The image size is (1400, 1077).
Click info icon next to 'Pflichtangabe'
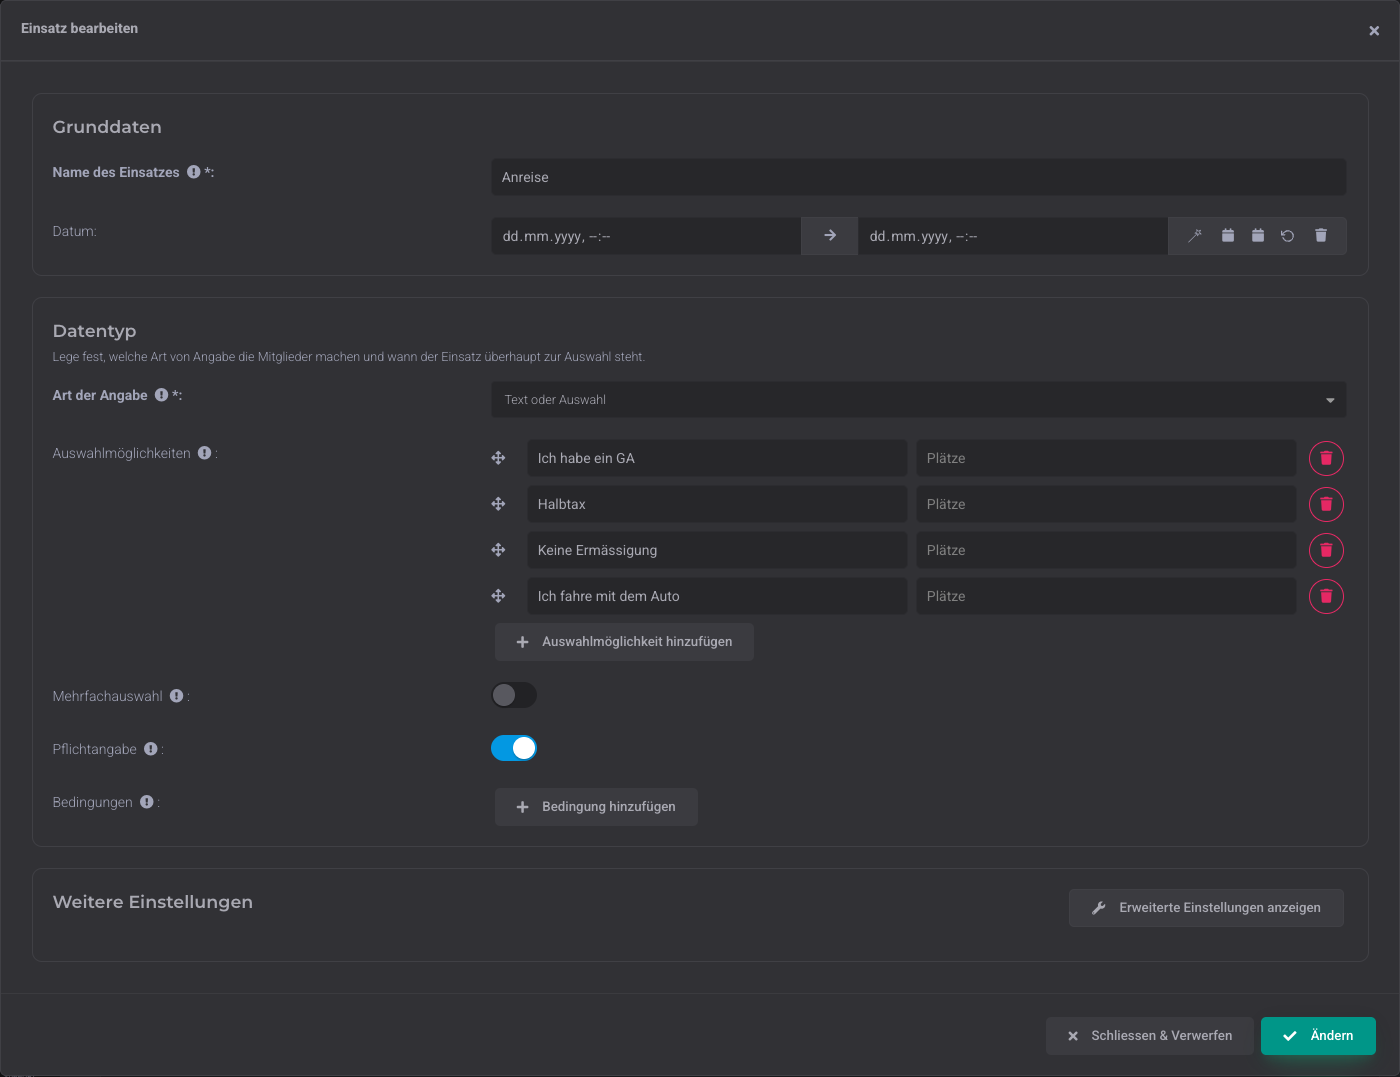151,749
